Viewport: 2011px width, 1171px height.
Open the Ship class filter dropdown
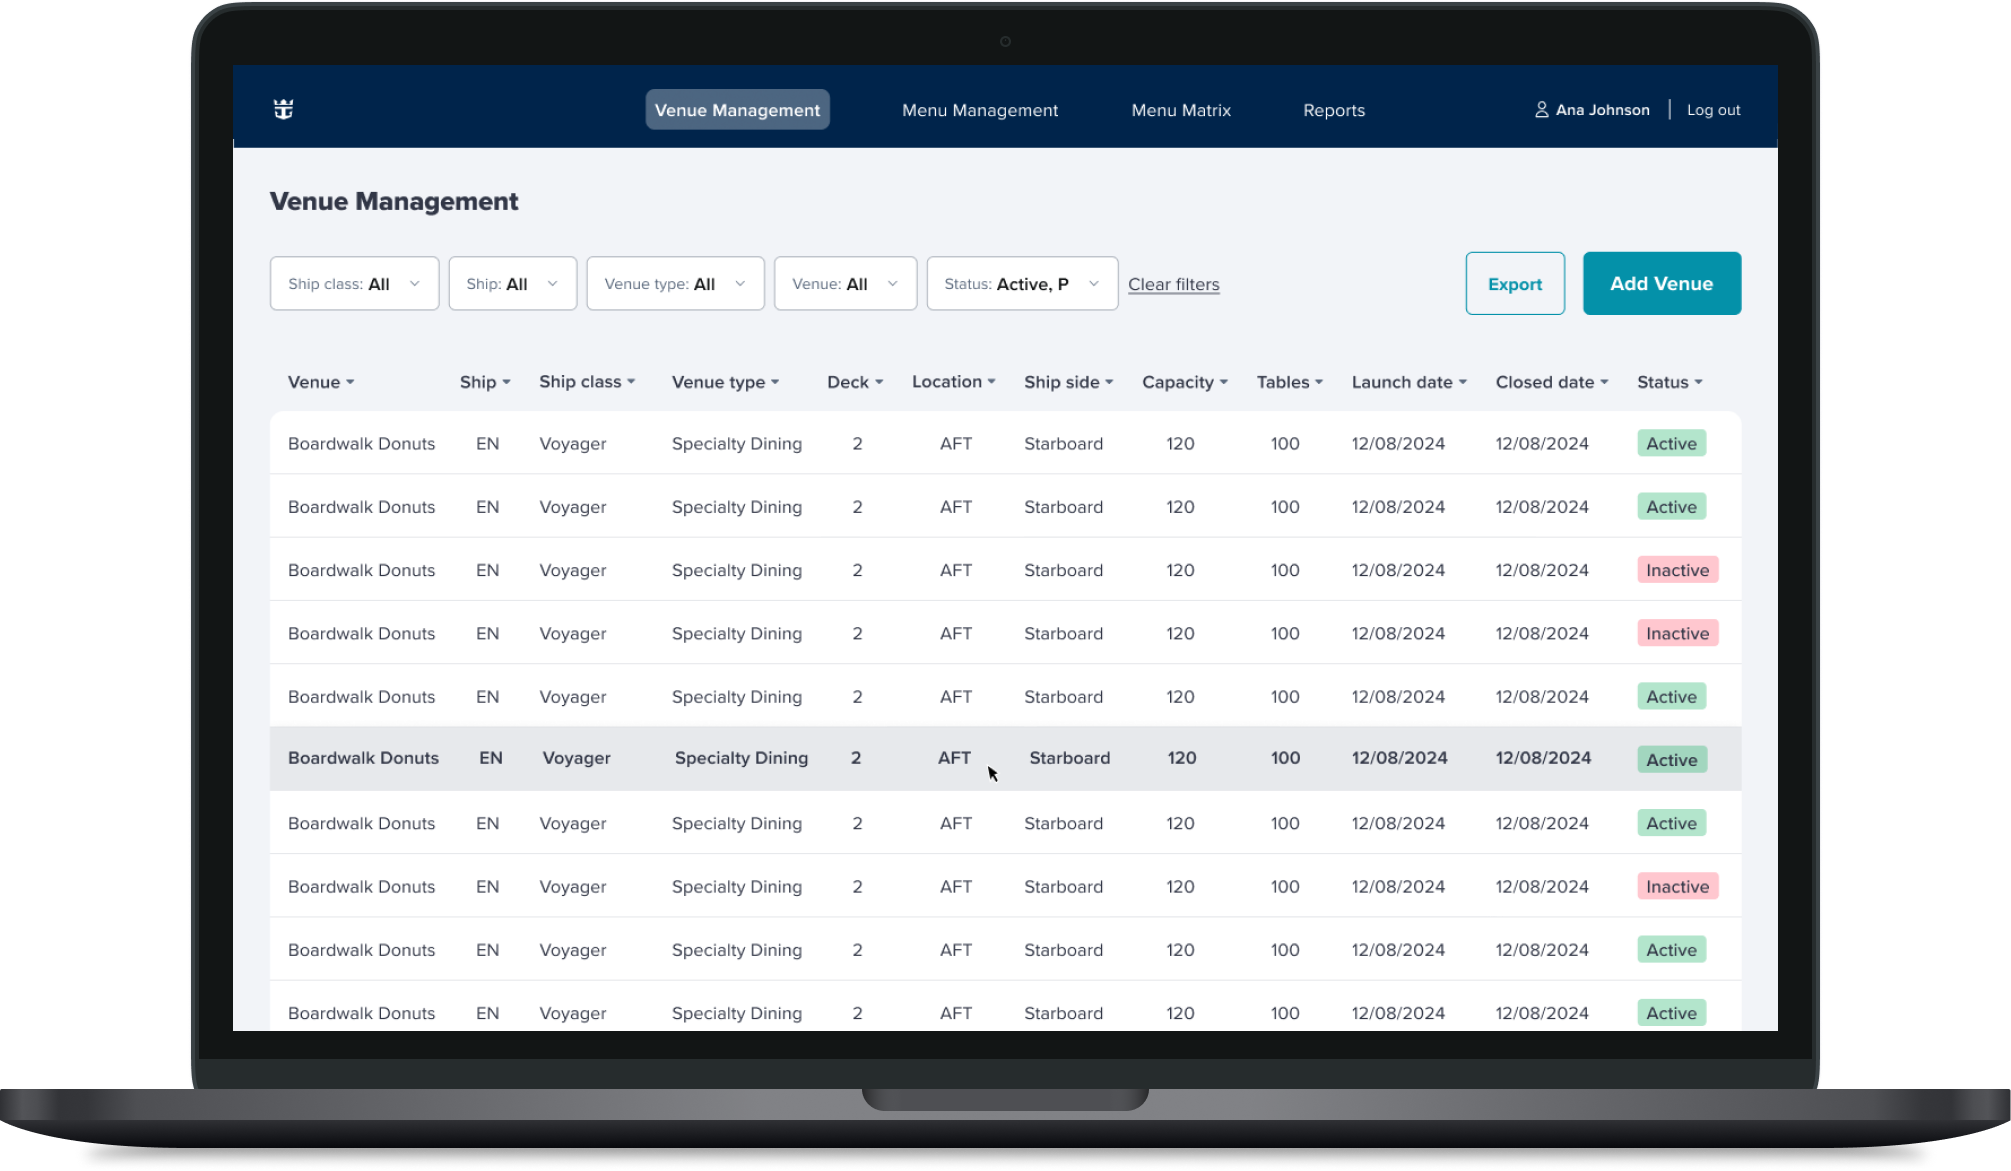(x=354, y=284)
